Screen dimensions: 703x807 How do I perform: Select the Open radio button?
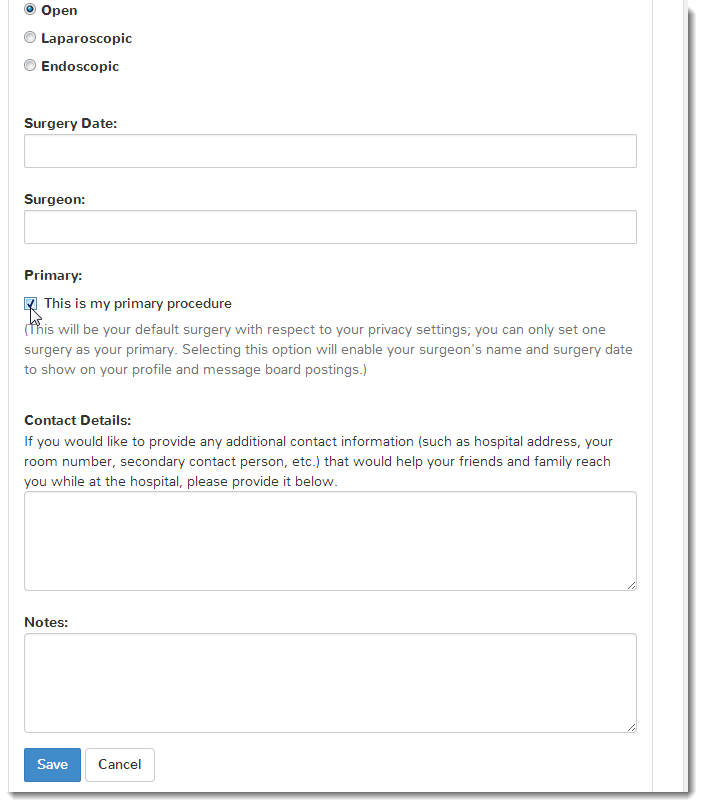(x=30, y=10)
